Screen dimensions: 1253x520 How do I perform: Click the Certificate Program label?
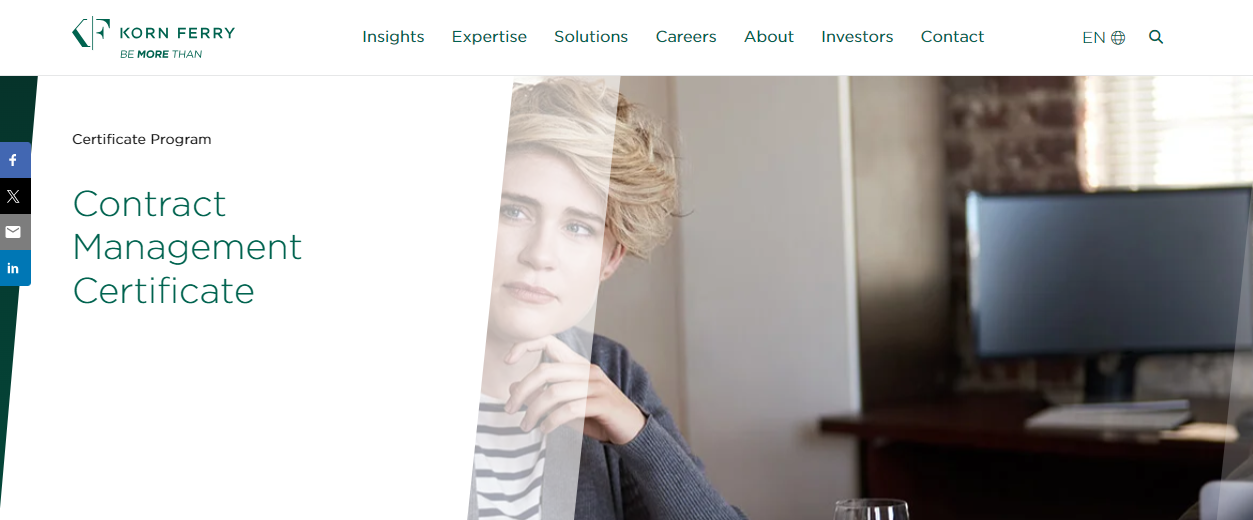(x=142, y=139)
